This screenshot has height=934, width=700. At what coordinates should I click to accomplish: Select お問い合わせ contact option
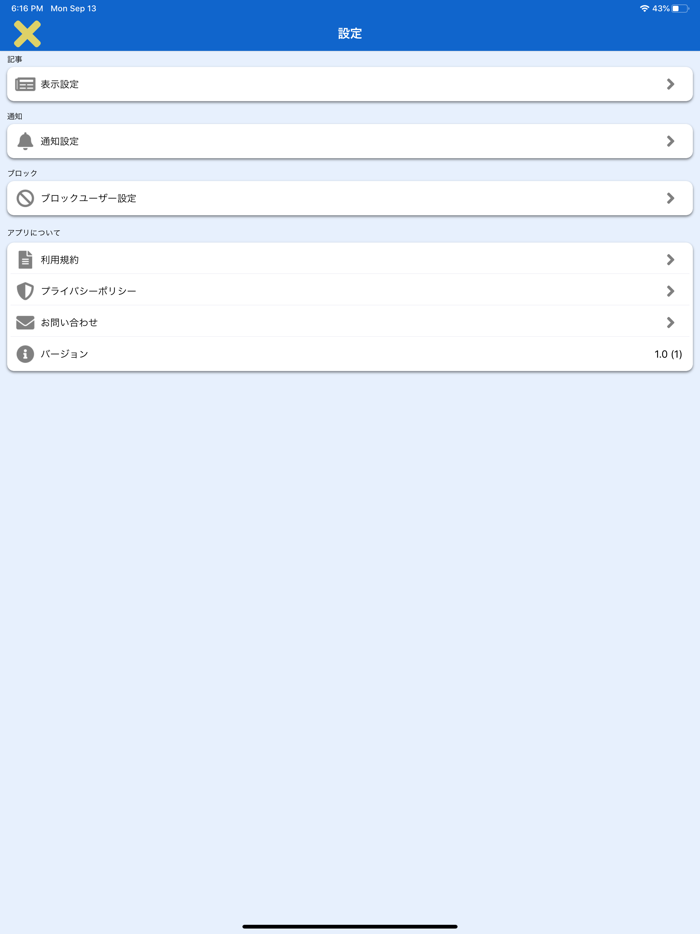pyautogui.click(x=69, y=323)
